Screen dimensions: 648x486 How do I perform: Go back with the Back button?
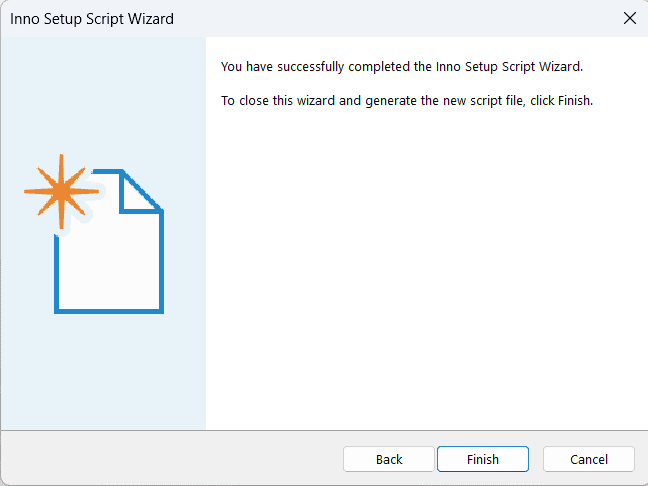tap(389, 459)
